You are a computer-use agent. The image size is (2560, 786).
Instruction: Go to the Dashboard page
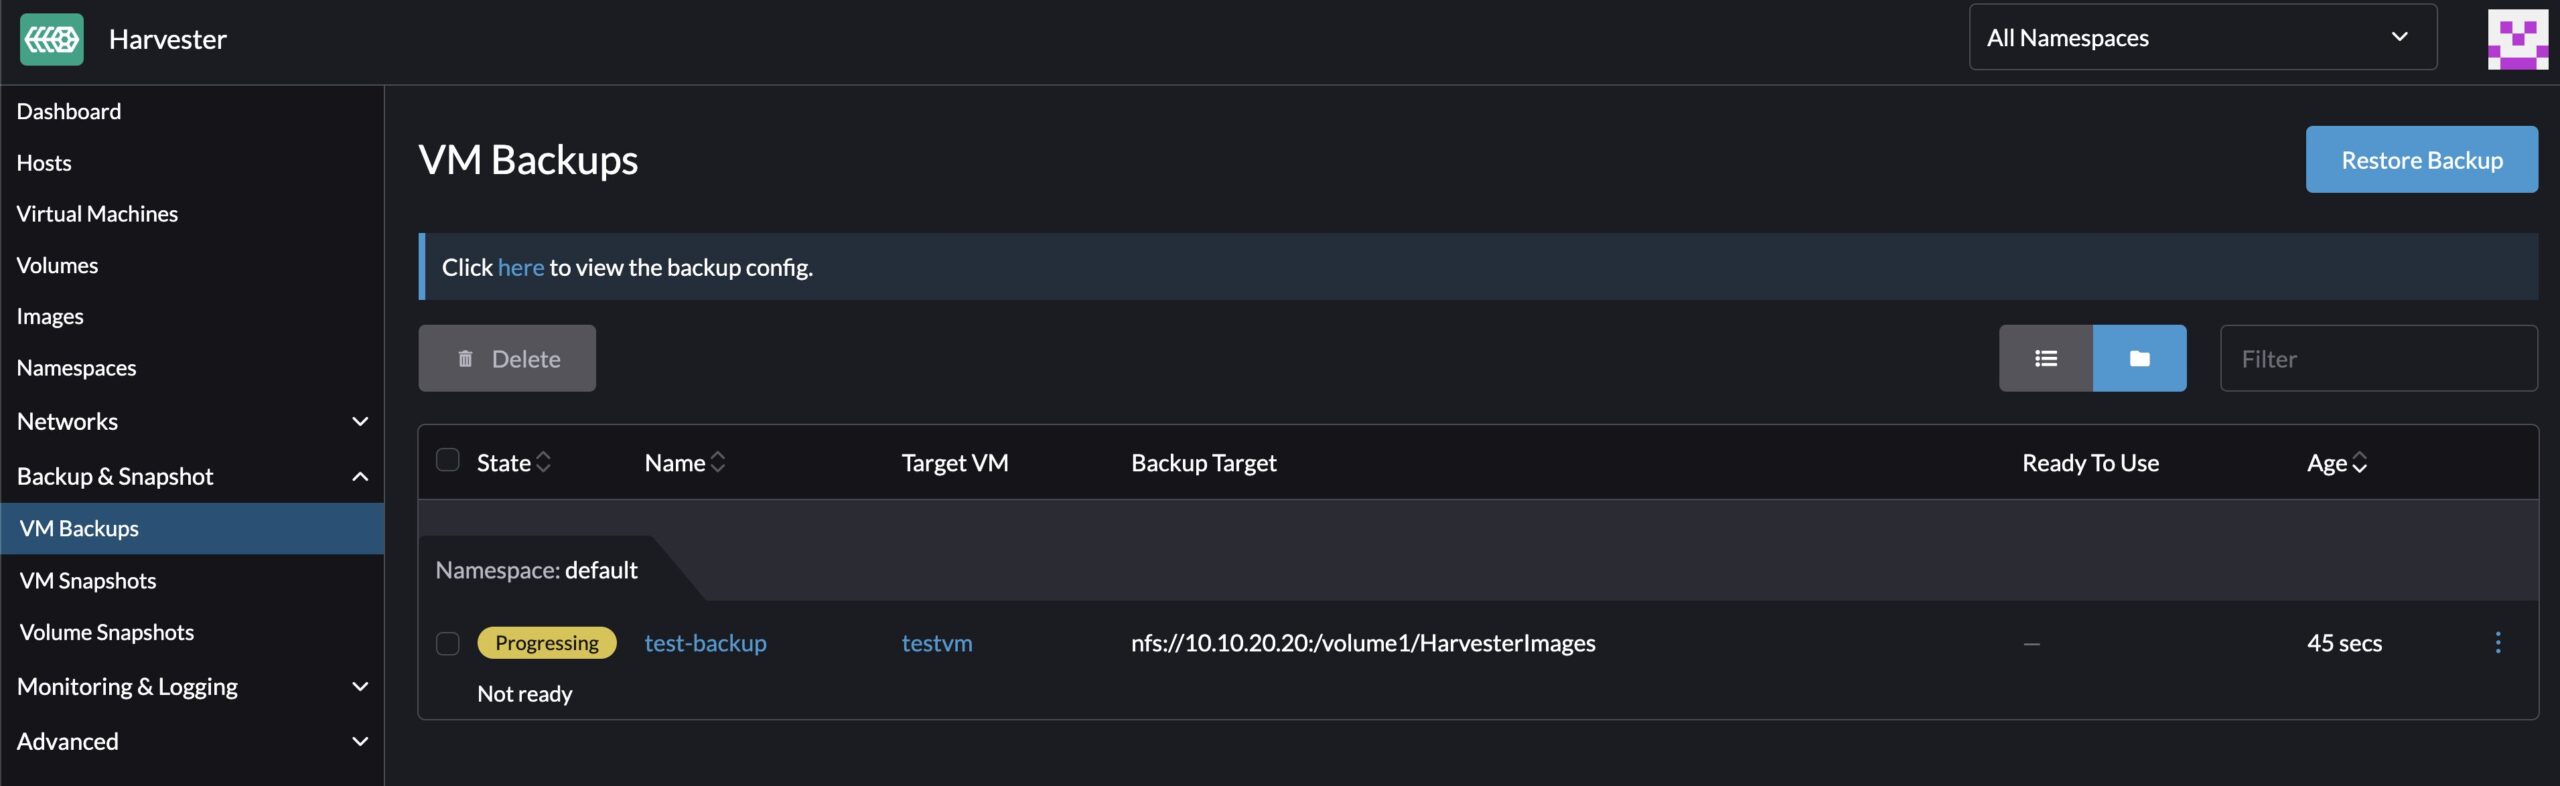pos(69,111)
